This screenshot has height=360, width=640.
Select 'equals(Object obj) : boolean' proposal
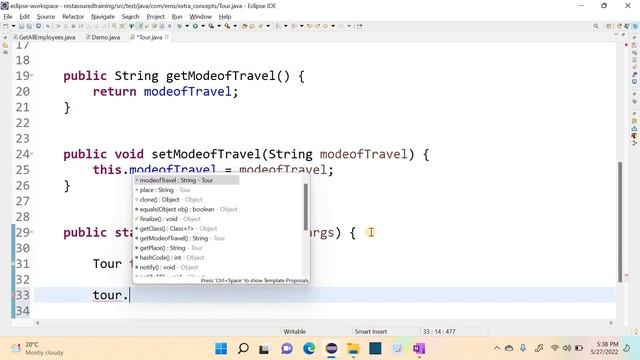pos(186,209)
